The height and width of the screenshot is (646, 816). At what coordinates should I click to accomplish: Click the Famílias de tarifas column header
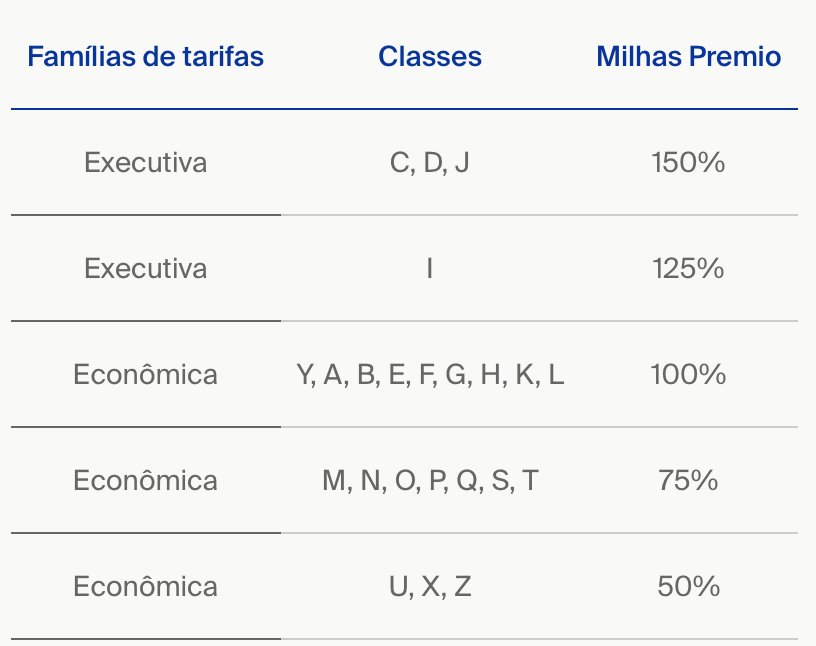[146, 56]
